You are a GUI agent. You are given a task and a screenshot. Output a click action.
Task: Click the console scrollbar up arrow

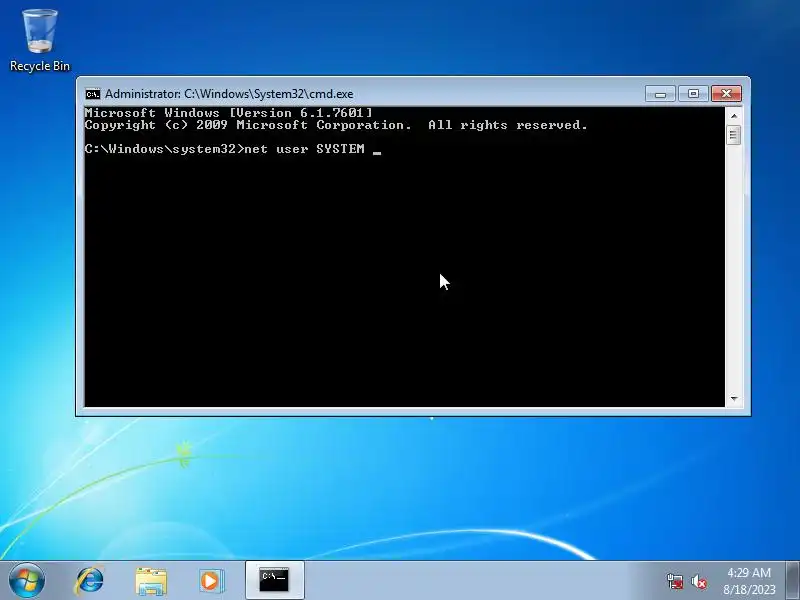coord(734,116)
